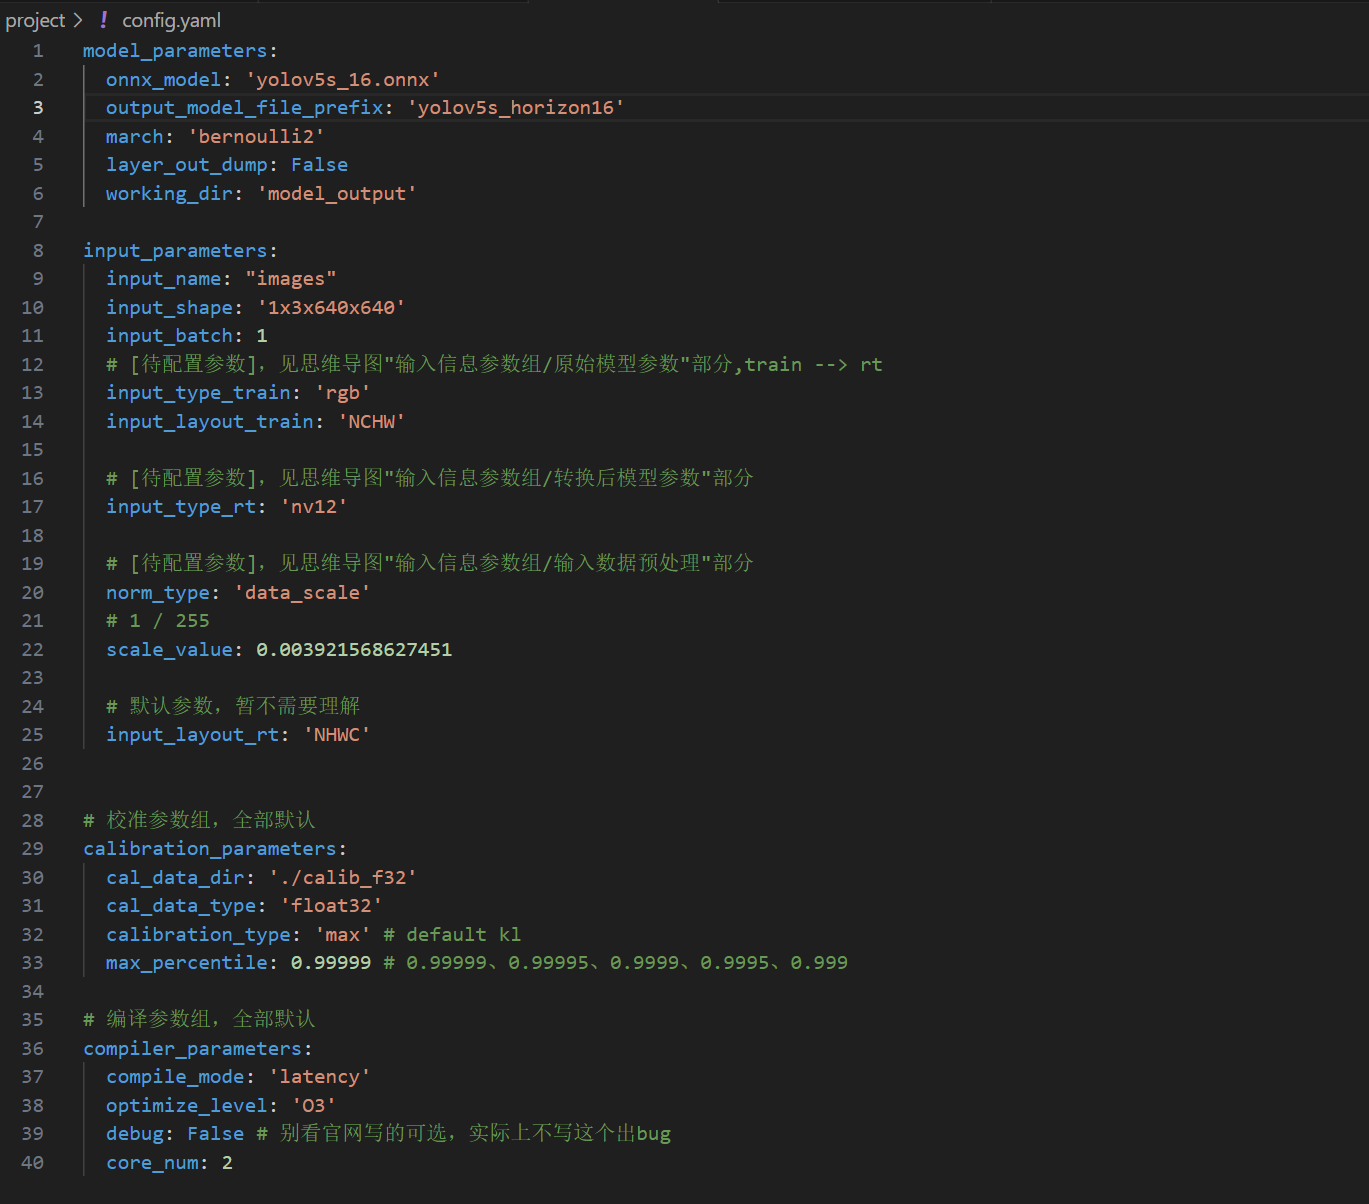Screen dimensions: 1369x1204
Task: Click the breadcrumb chevron after project
Action: [78, 20]
